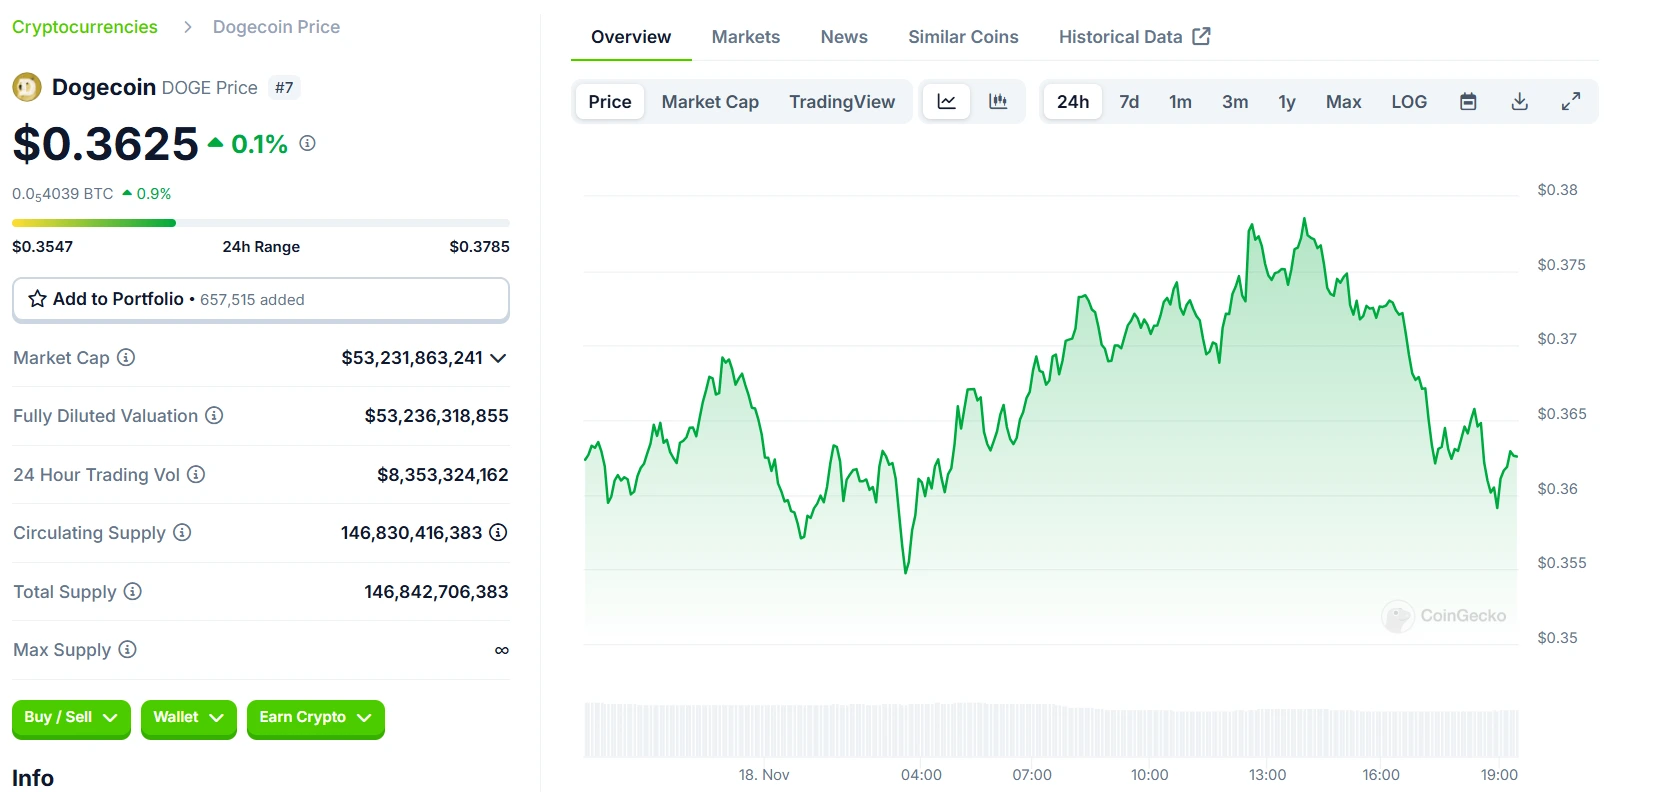Click Total Supply value 146,842,706,383
Image resolution: width=1667 pixels, height=792 pixels.
(x=436, y=591)
